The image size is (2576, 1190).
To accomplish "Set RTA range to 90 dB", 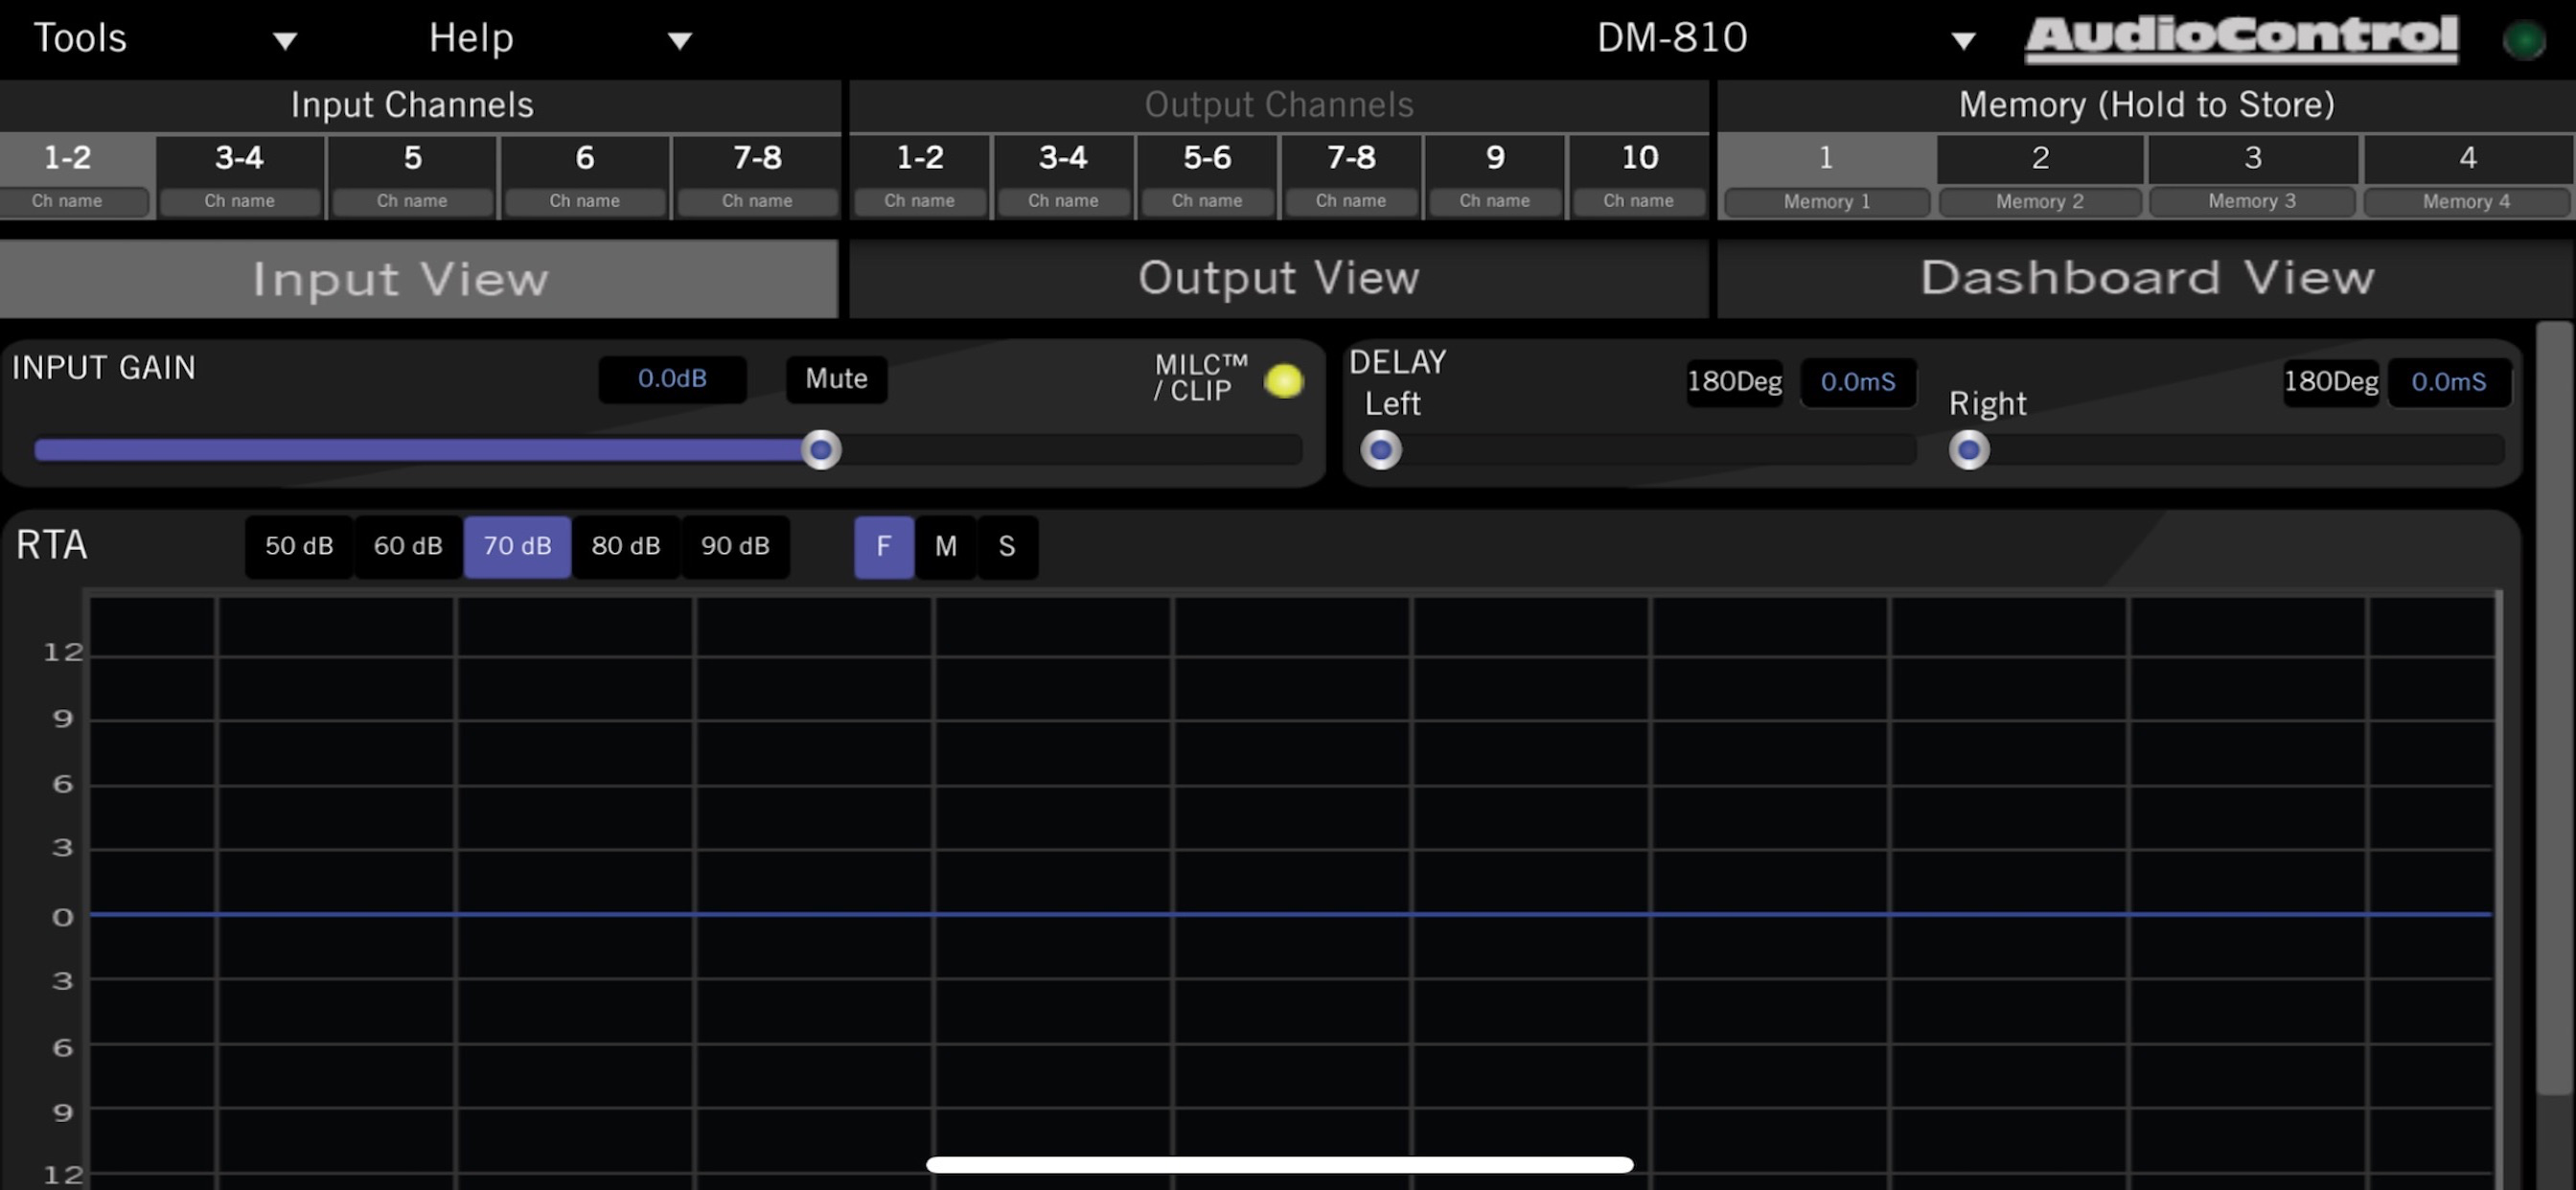I will [735, 547].
